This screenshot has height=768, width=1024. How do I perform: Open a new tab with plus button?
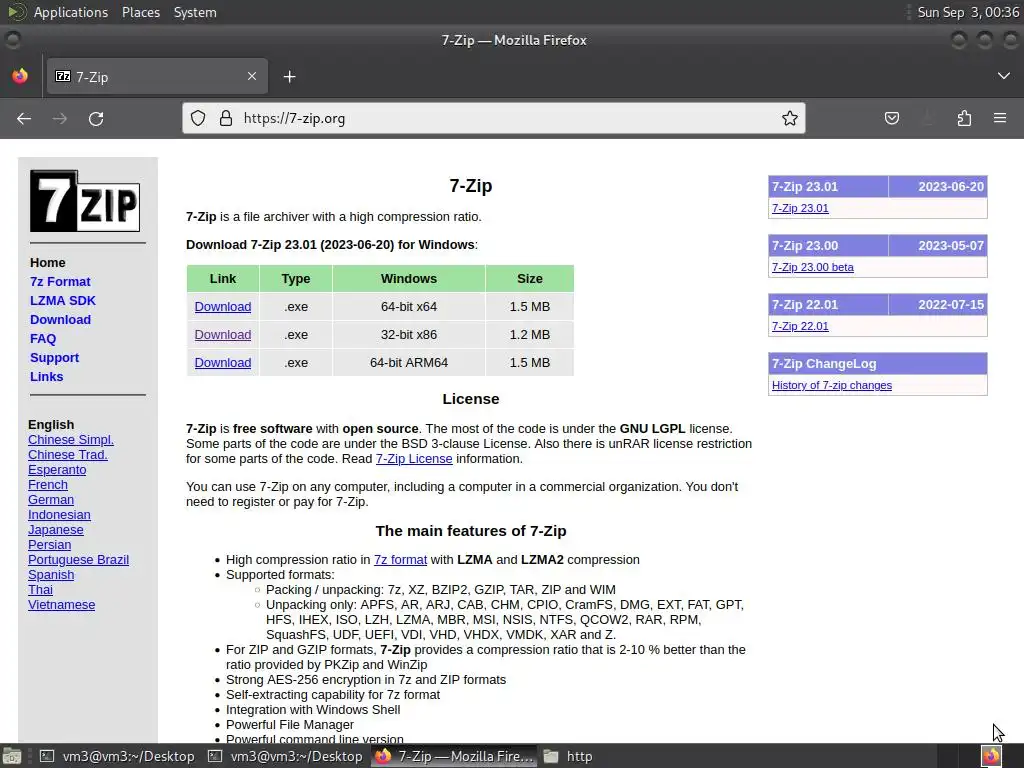click(x=289, y=77)
